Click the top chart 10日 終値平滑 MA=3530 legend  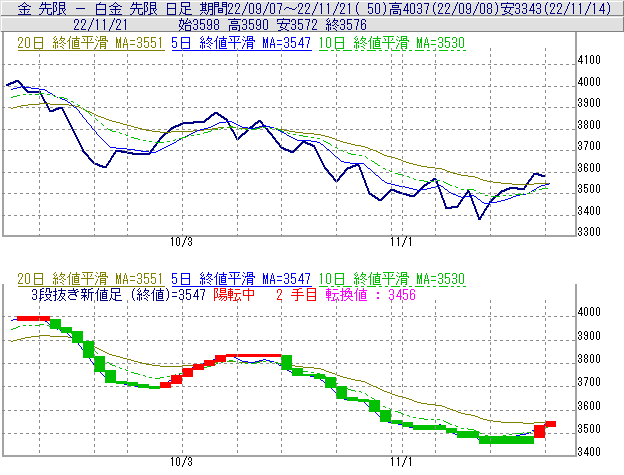click(392, 43)
